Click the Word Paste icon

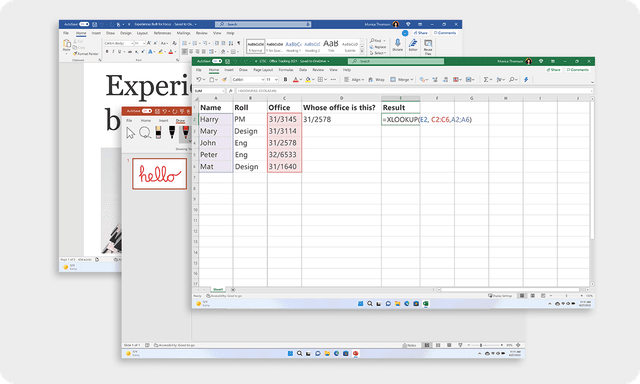tap(67, 46)
